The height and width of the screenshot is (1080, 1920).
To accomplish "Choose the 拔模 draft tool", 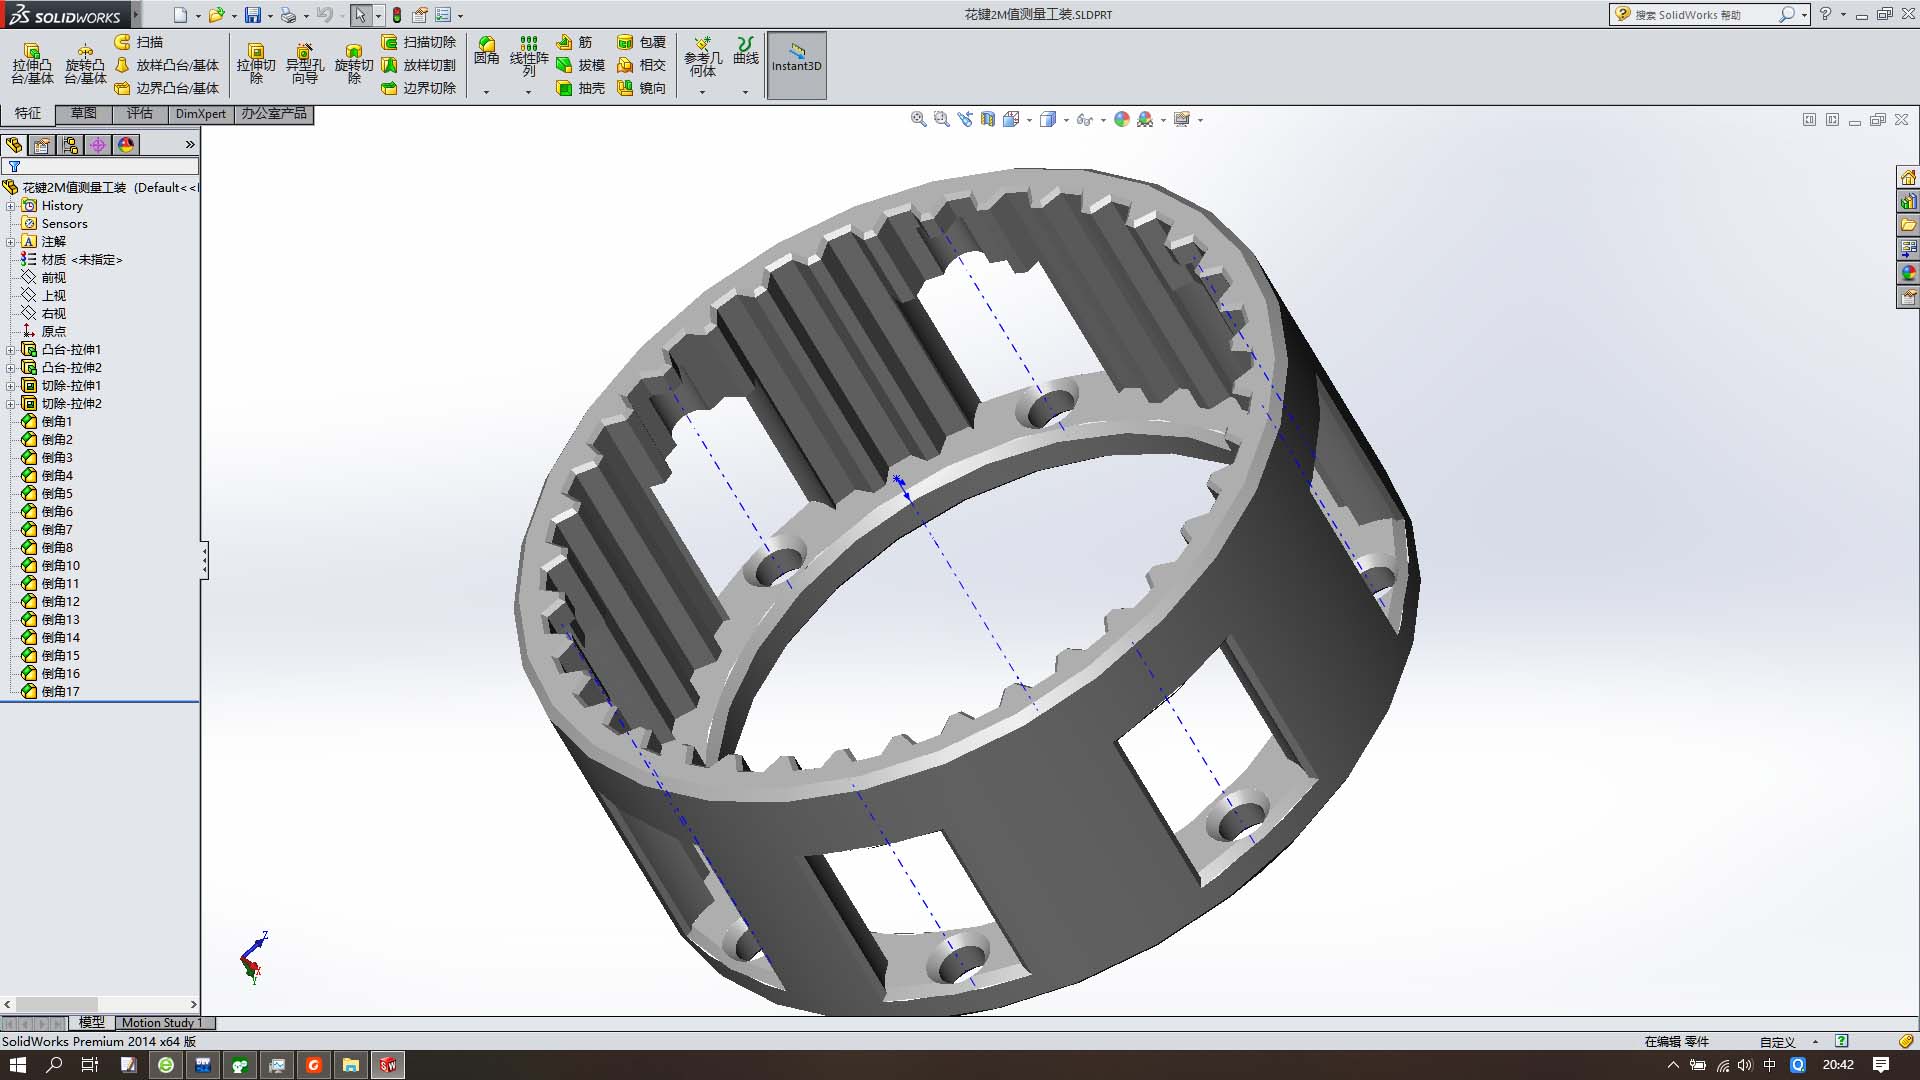I will 581,65.
